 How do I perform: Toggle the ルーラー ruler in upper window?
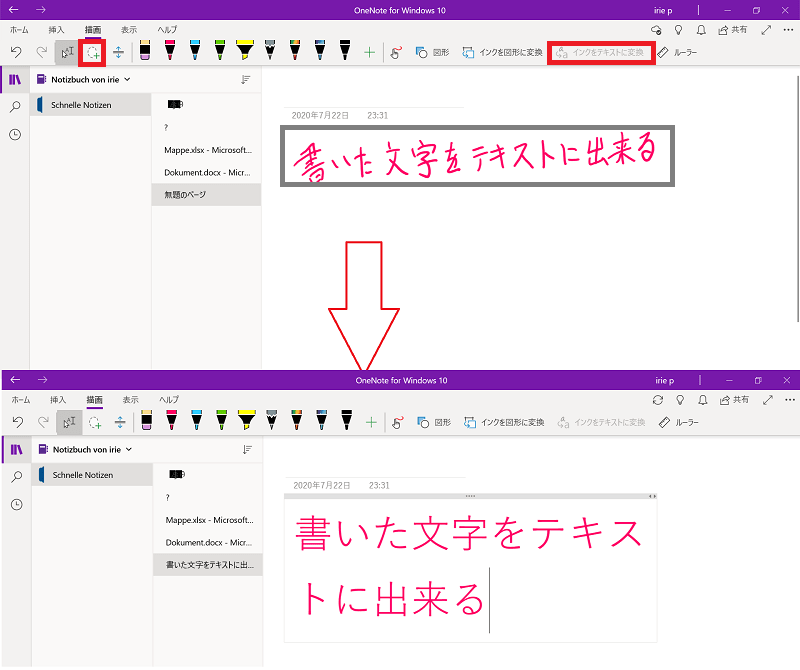[x=677, y=52]
